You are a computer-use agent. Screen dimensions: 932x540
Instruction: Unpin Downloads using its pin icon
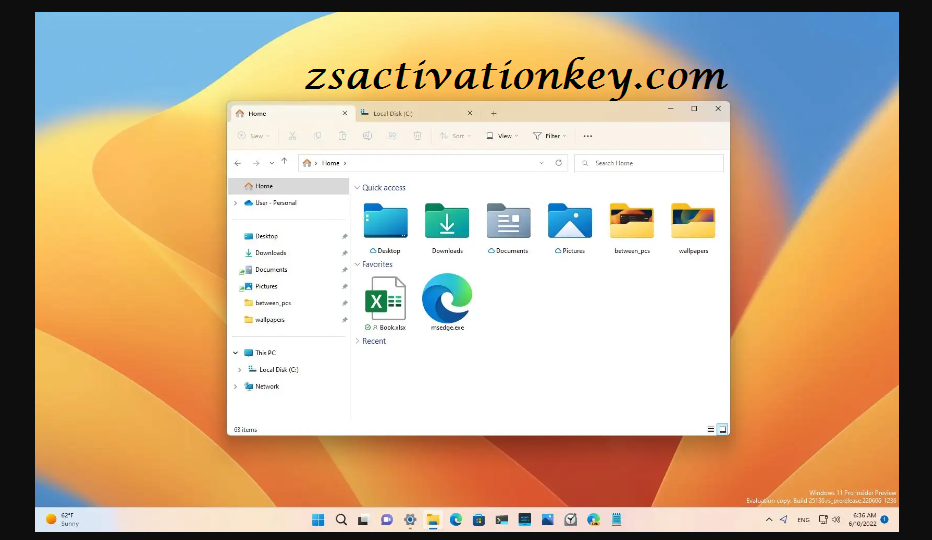click(344, 253)
